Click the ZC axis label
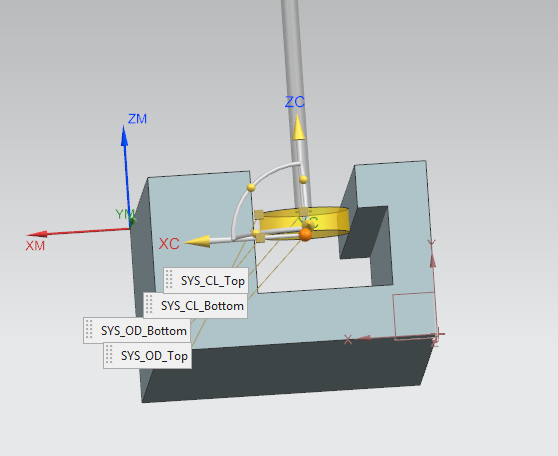This screenshot has height=456, width=558. [x=295, y=102]
